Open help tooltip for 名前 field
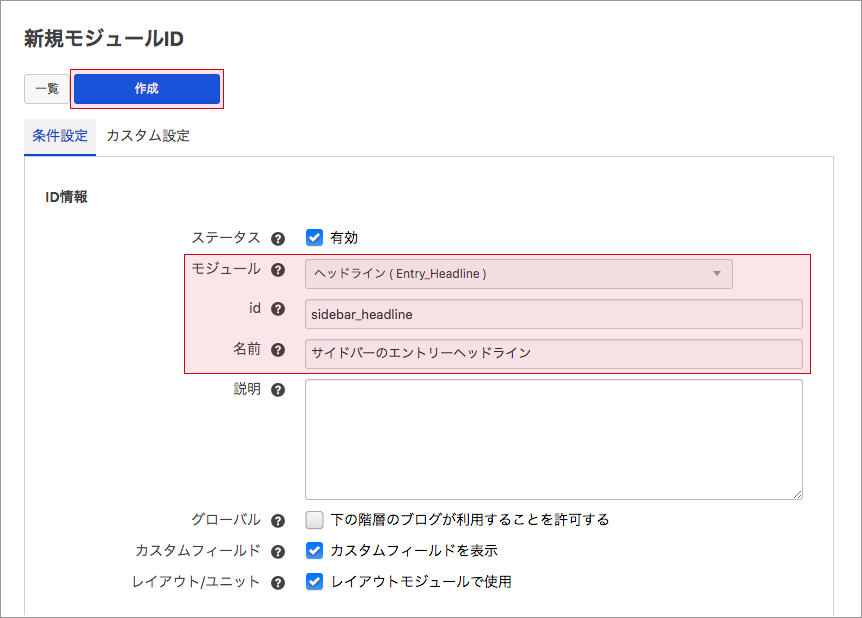Image resolution: width=862 pixels, height=618 pixels. 278,350
